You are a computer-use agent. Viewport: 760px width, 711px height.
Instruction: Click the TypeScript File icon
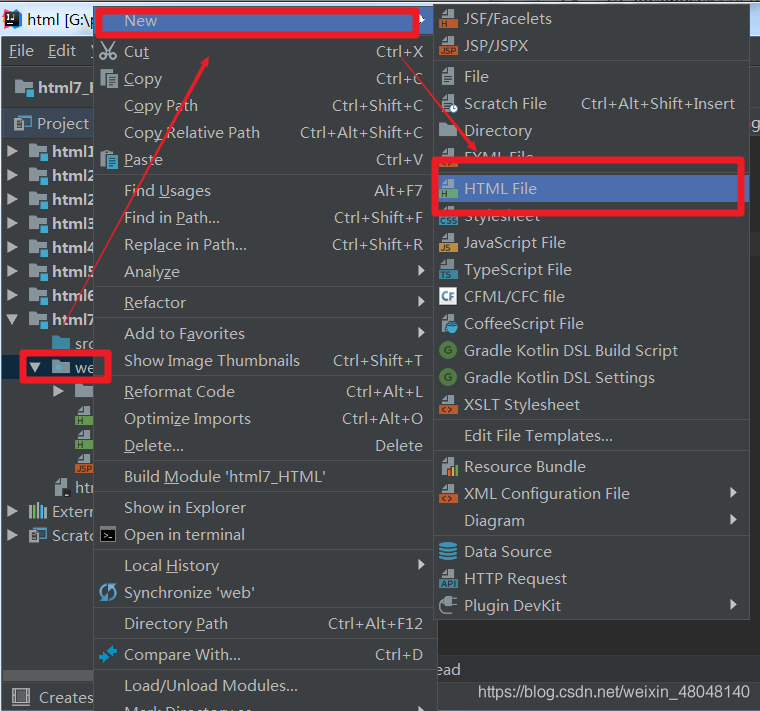(x=448, y=270)
